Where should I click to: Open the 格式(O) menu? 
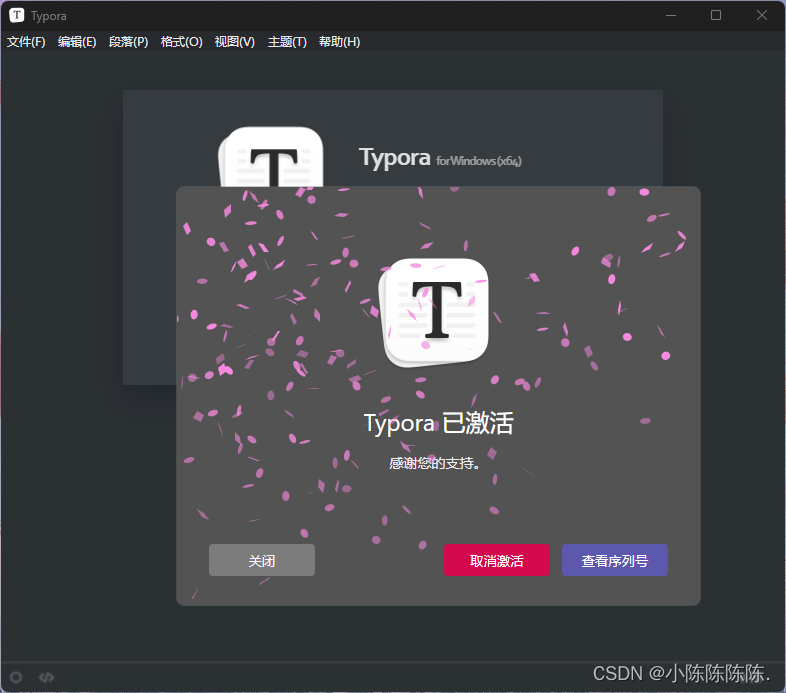point(181,42)
